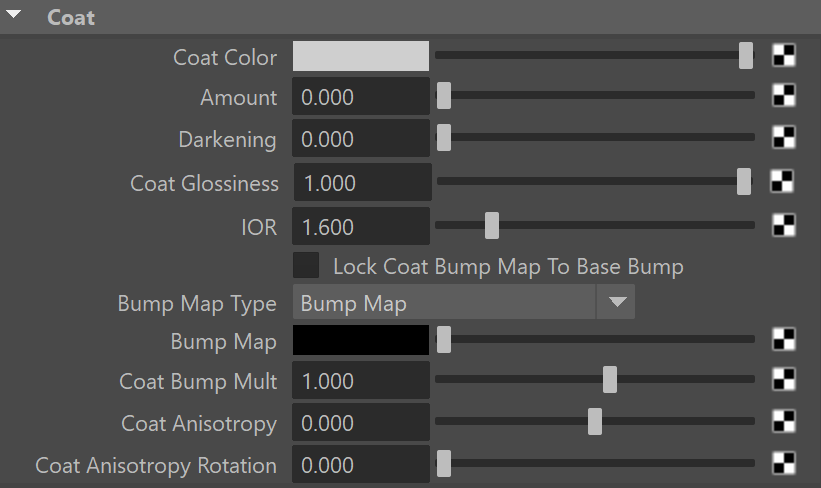Enable Lock Coat Bump Map To Base Bump

[x=306, y=265]
